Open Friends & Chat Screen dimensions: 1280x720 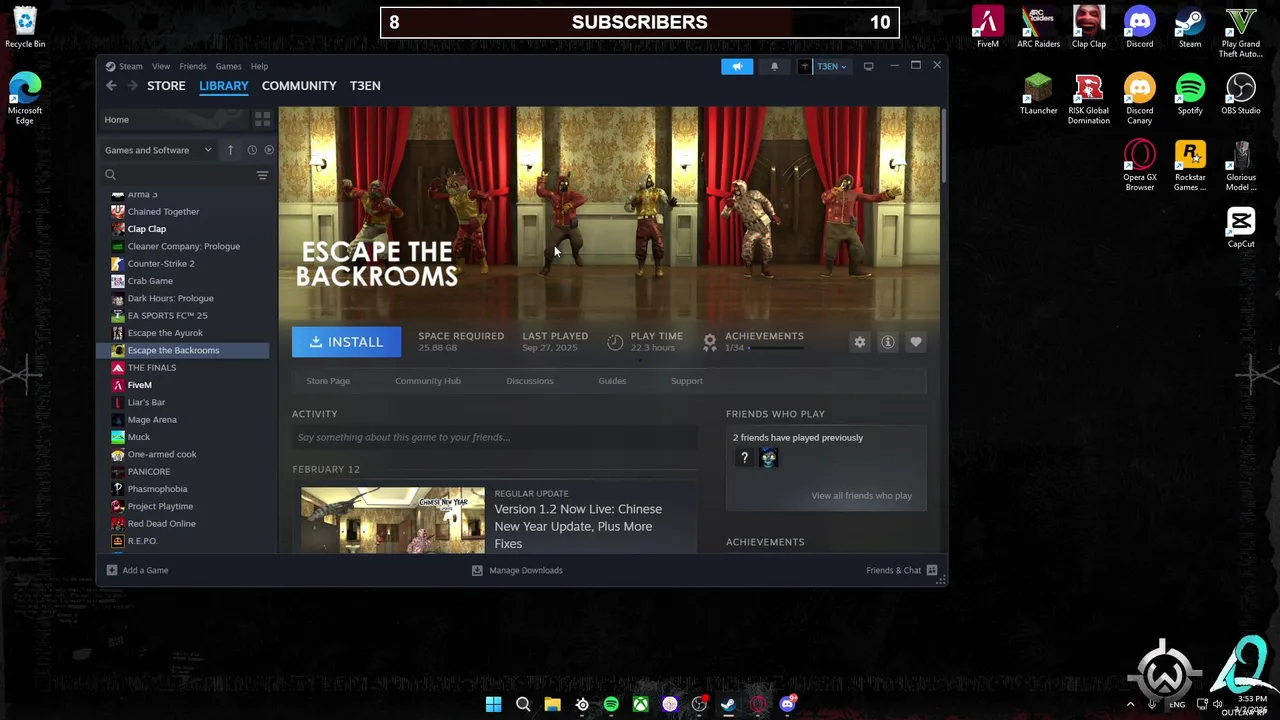[x=902, y=570]
